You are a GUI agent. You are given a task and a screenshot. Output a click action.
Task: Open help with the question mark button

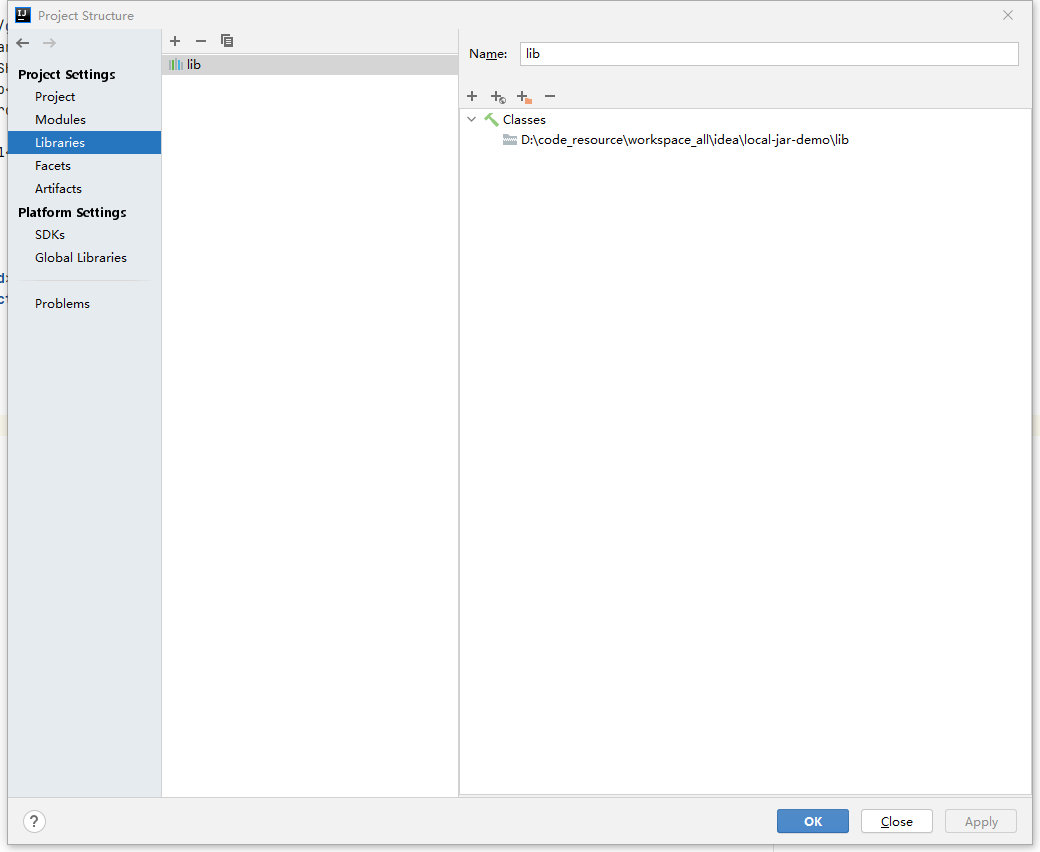coord(35,821)
